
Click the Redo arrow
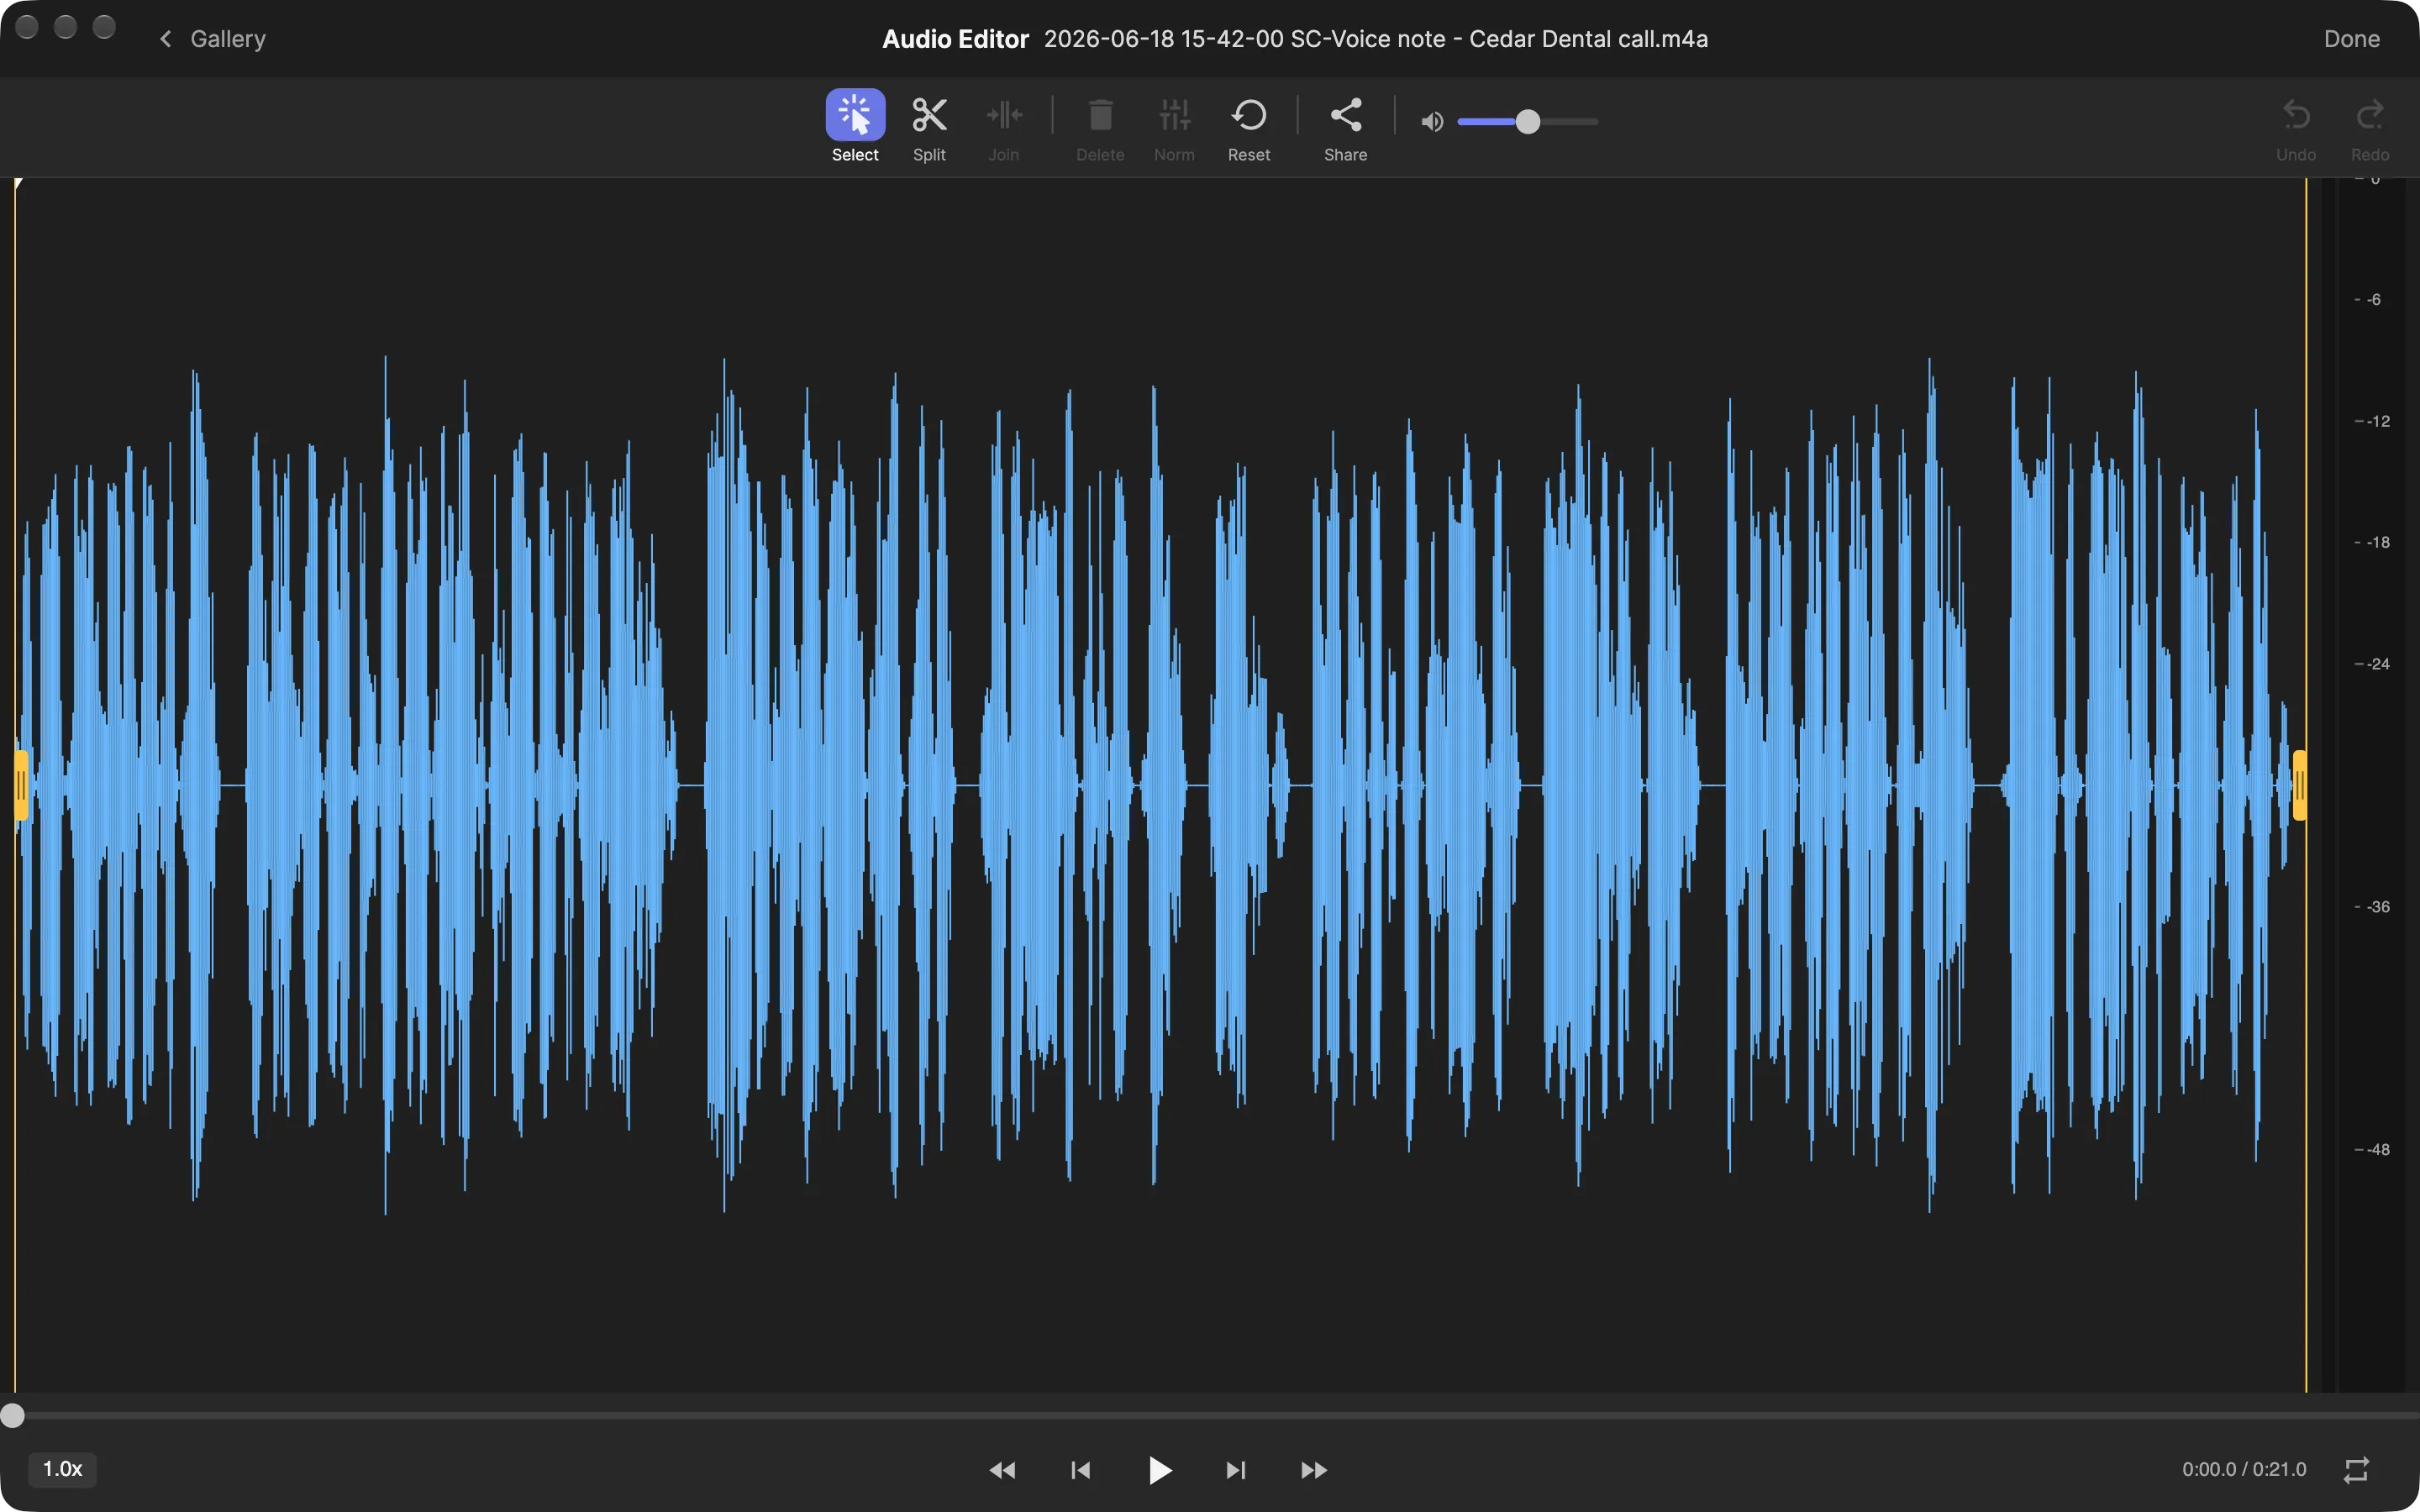coord(2370,128)
